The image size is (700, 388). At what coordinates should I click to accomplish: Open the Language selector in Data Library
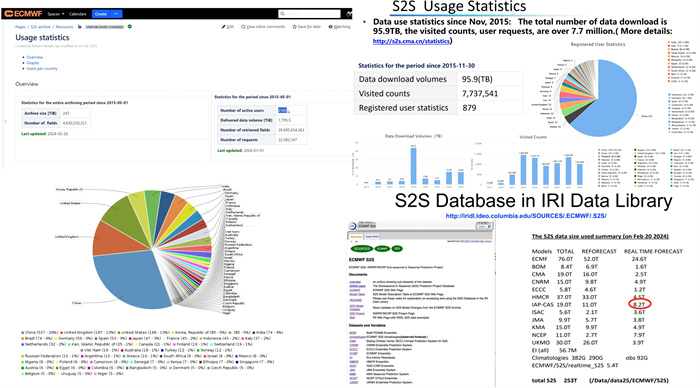tap(483, 227)
